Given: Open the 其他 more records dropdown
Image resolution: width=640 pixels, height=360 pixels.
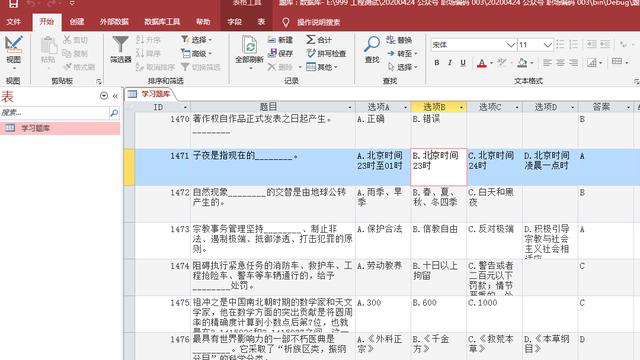Looking at the screenshot, I should click(322, 67).
